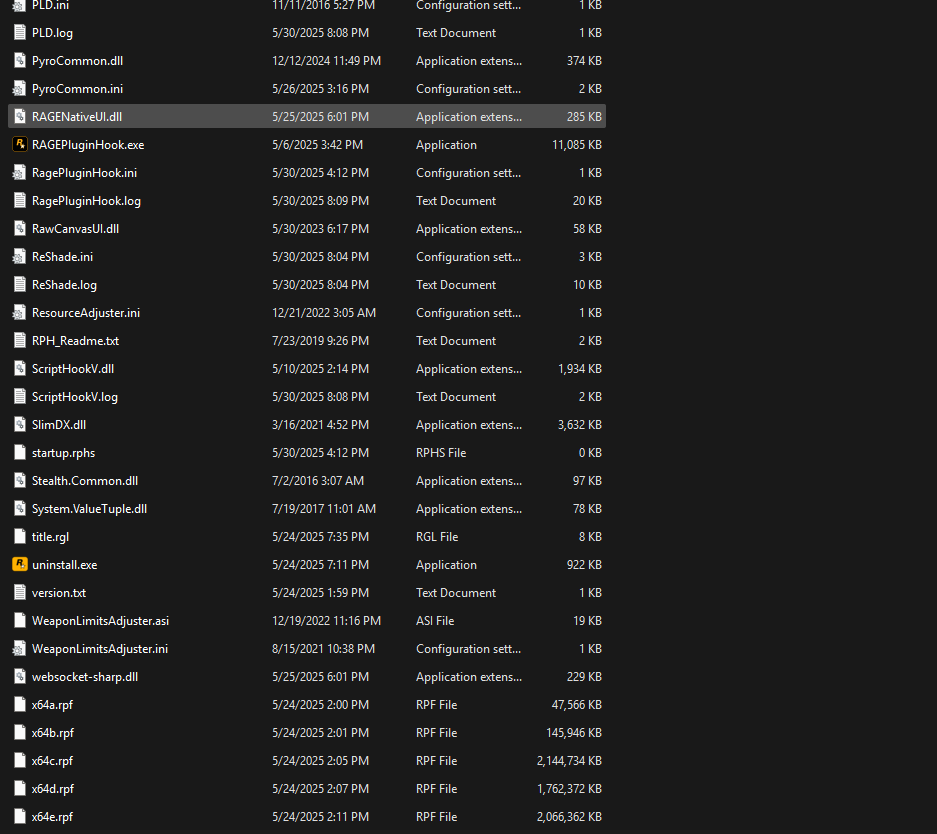Click the version.txt document icon
The height and width of the screenshot is (834, 937).
click(20, 593)
